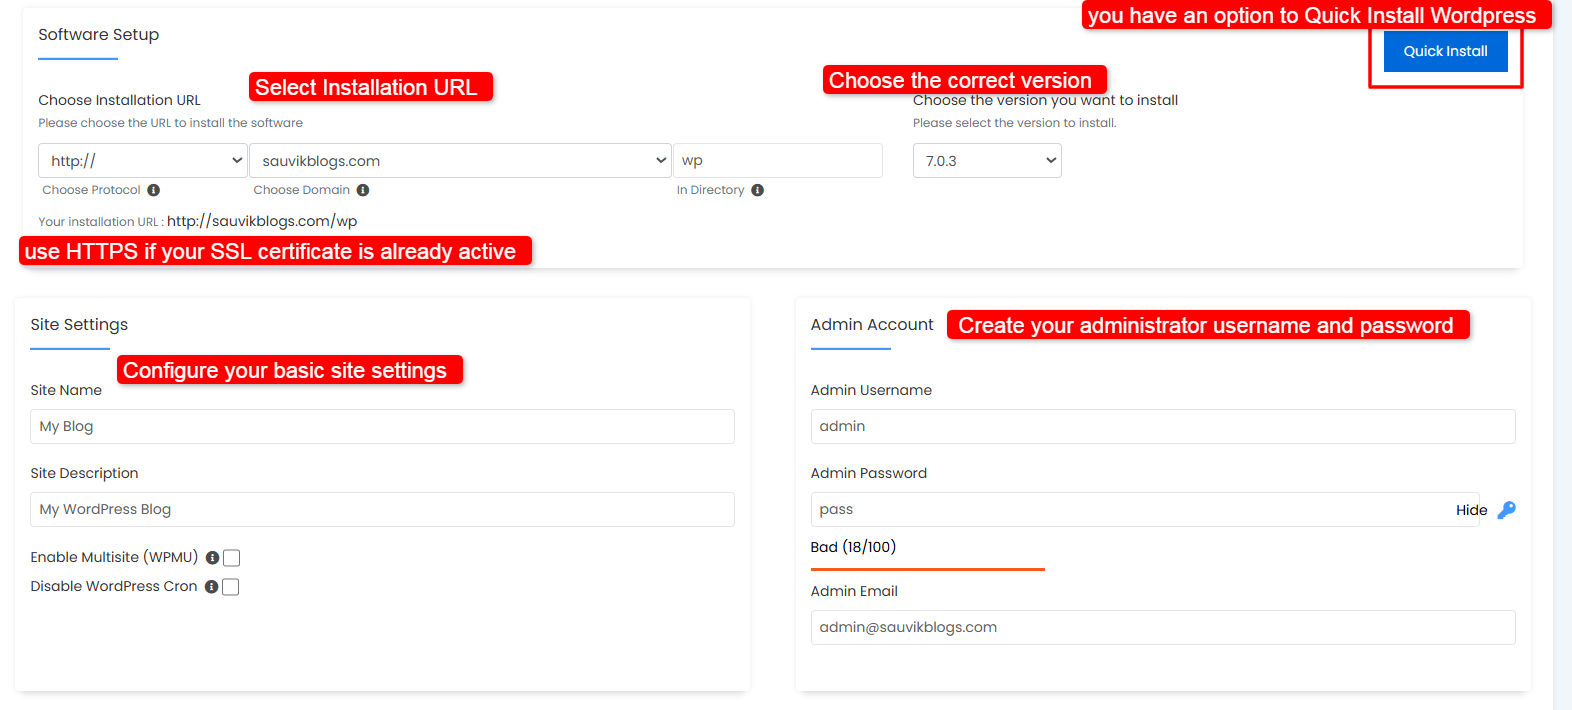The image size is (1572, 710).
Task: Open the Choose Protocol dropdown
Action: click(143, 160)
